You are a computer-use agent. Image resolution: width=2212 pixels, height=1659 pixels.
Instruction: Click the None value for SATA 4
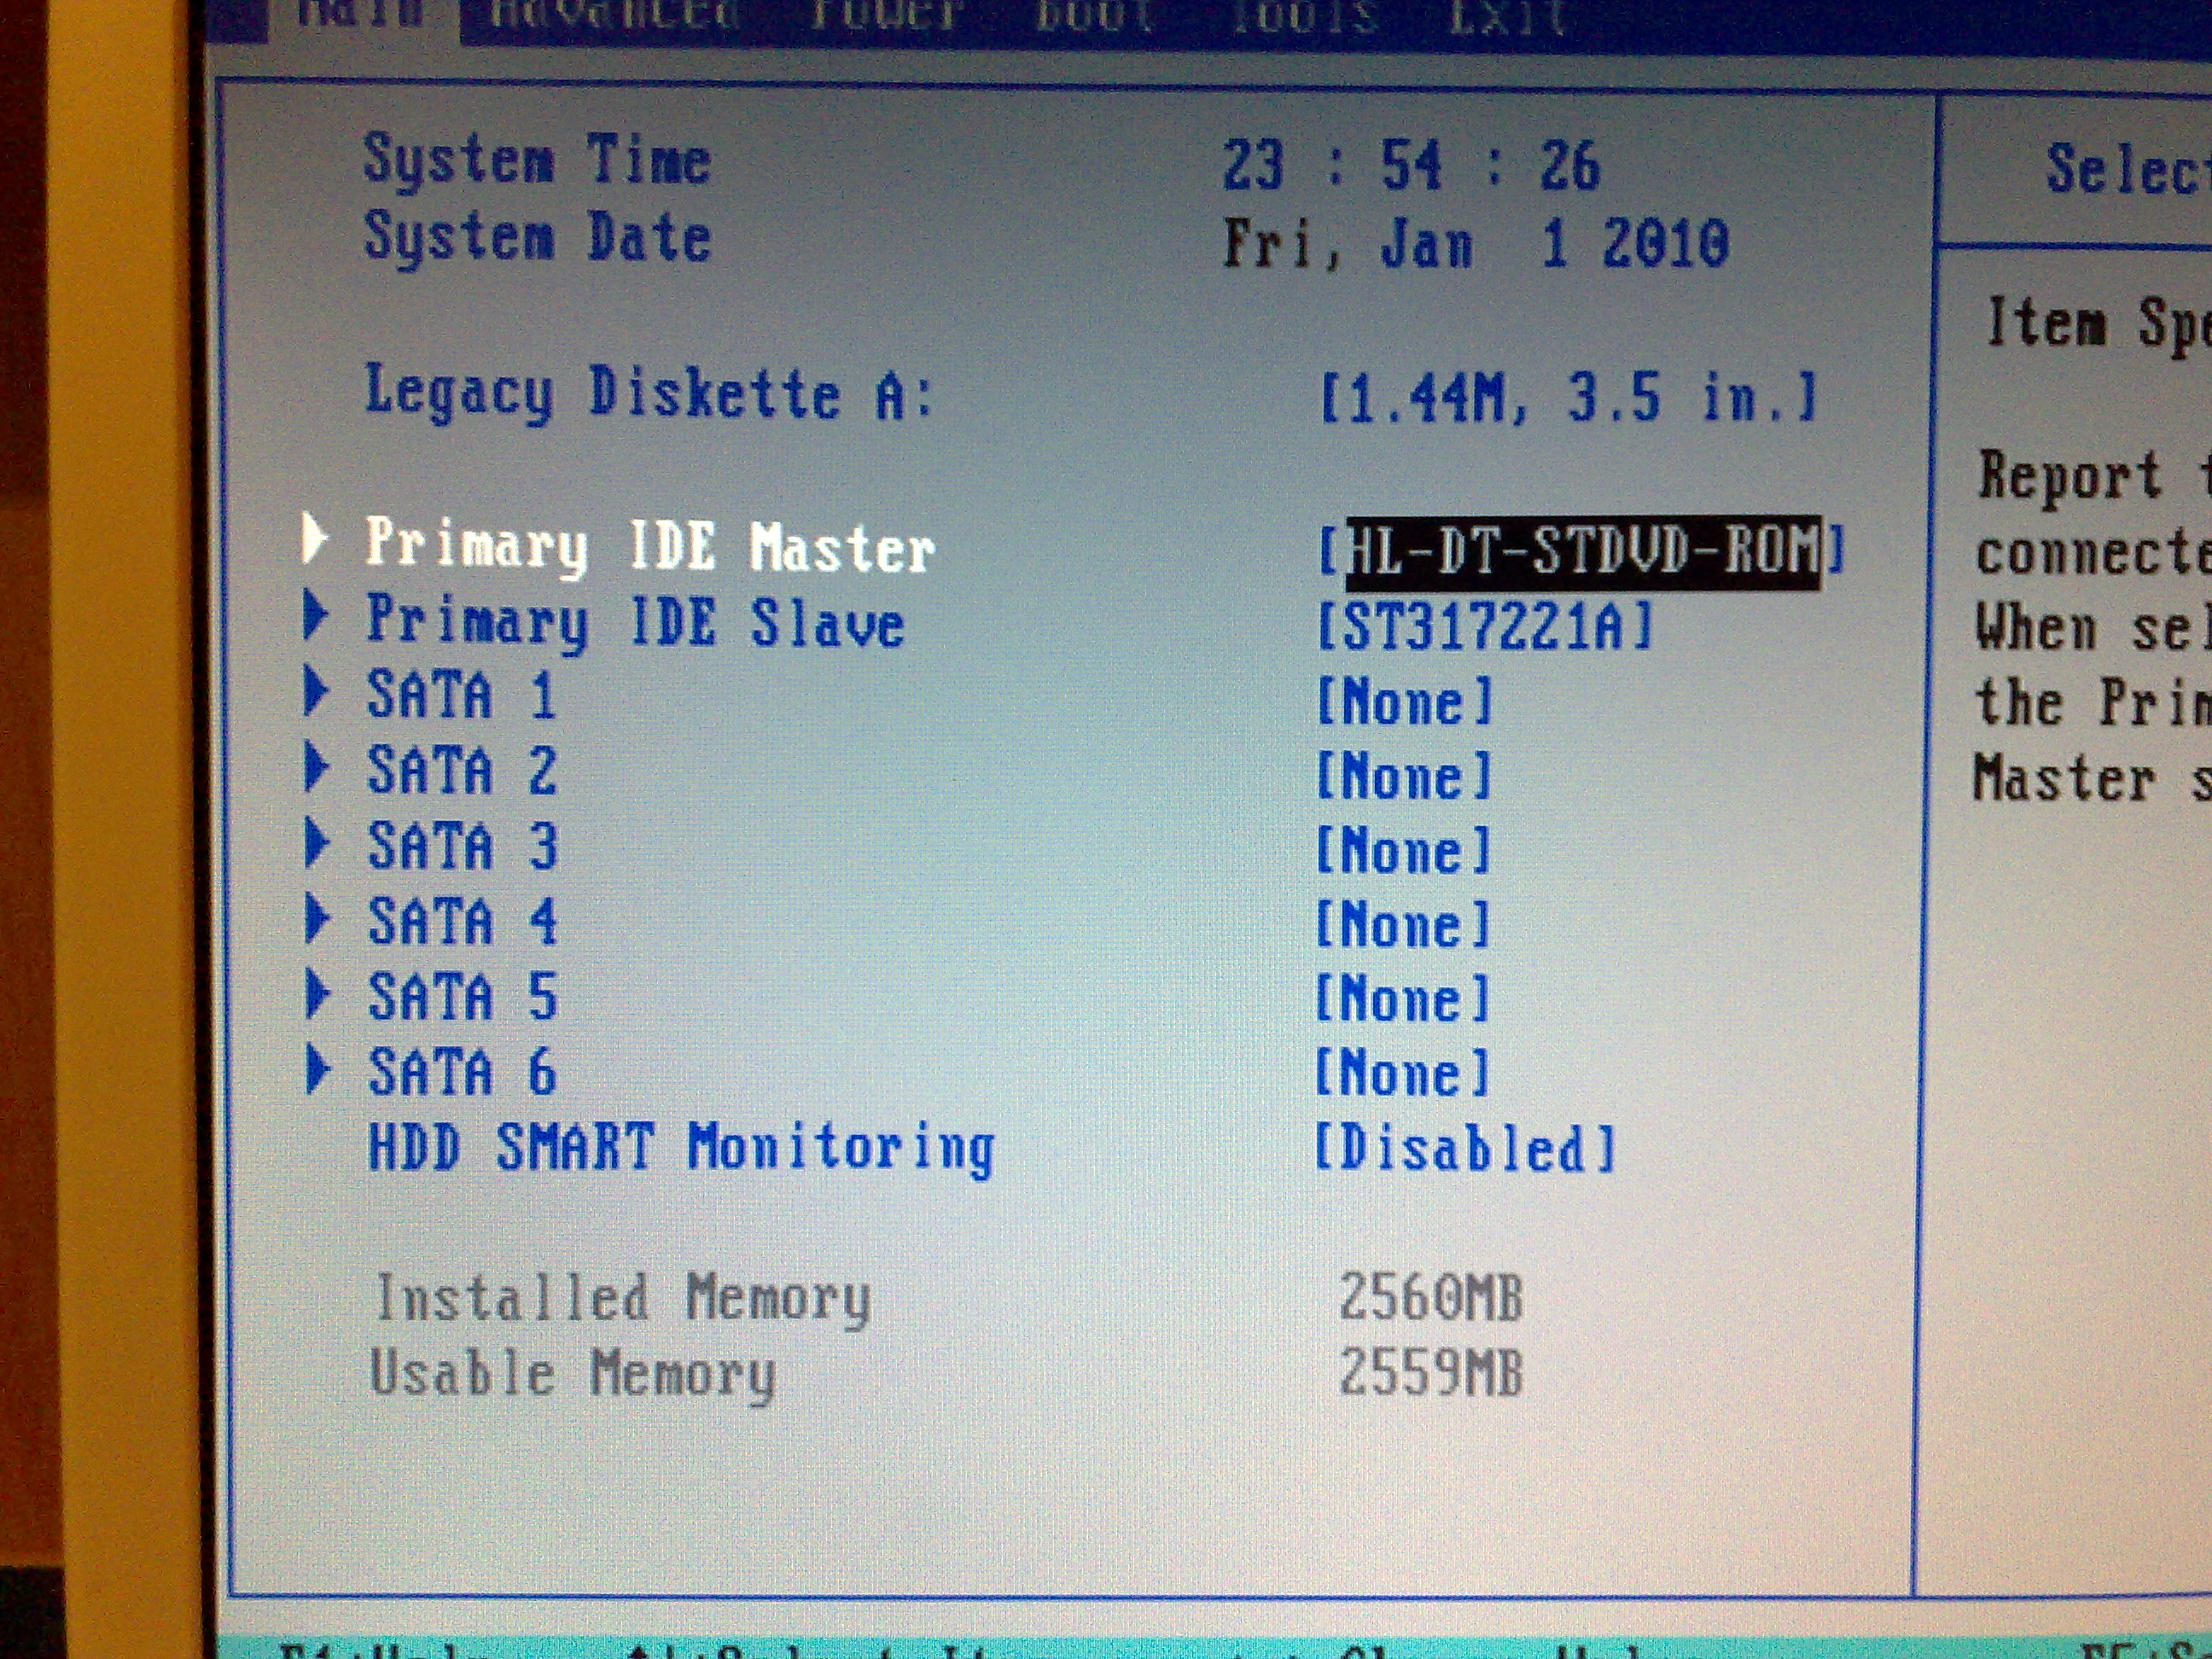point(1403,925)
